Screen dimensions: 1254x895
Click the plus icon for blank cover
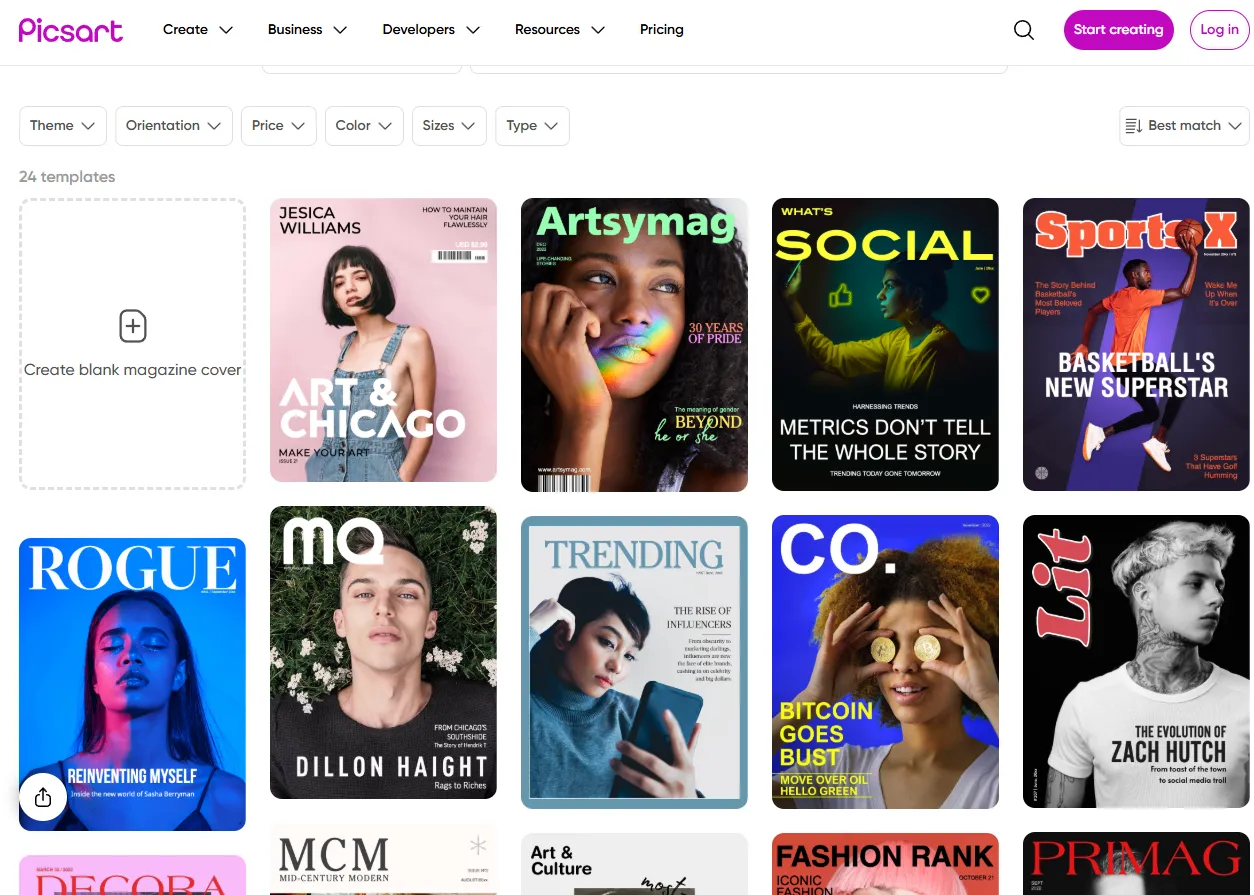(x=133, y=326)
